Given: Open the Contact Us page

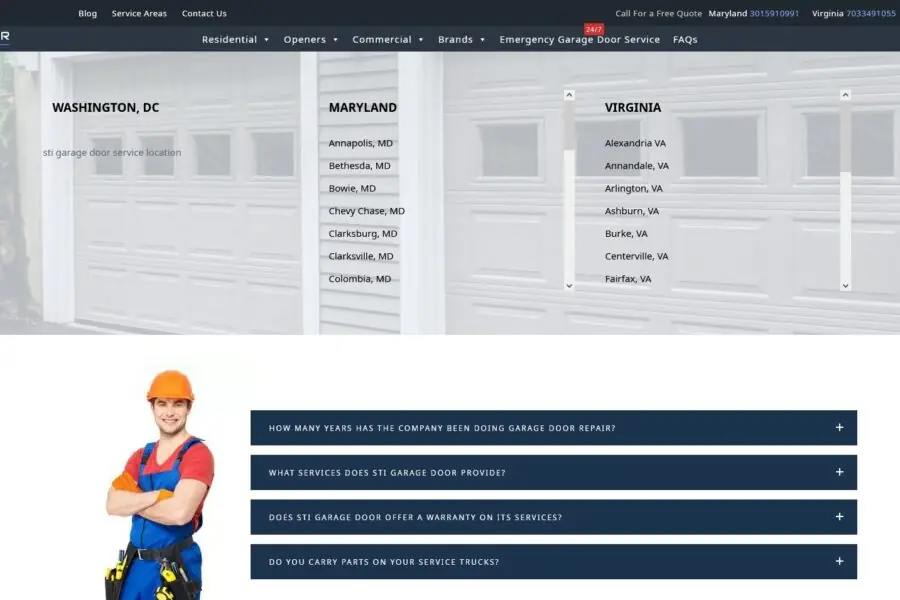Looking at the screenshot, I should (x=204, y=14).
